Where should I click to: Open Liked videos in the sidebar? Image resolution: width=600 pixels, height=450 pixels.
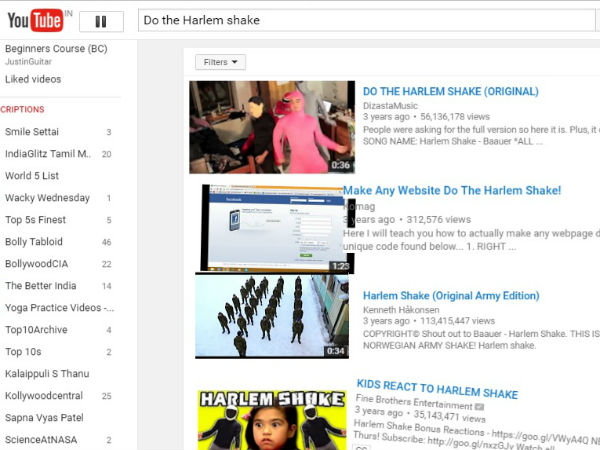[33, 79]
